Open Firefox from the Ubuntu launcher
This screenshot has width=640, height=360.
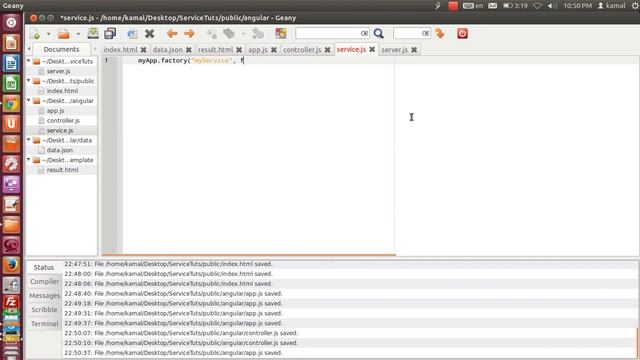pos(11,265)
